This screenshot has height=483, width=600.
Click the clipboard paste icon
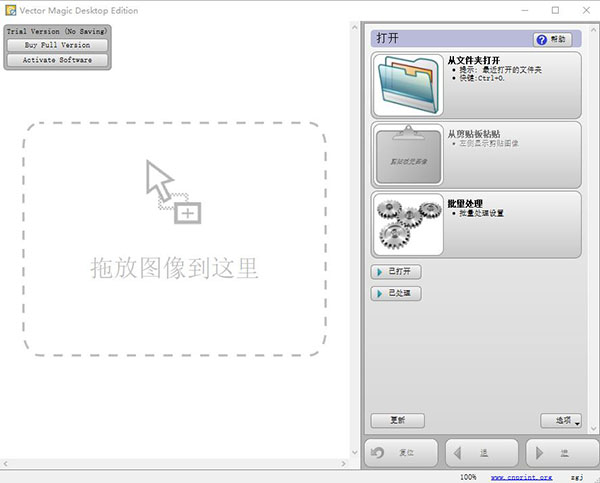click(408, 155)
